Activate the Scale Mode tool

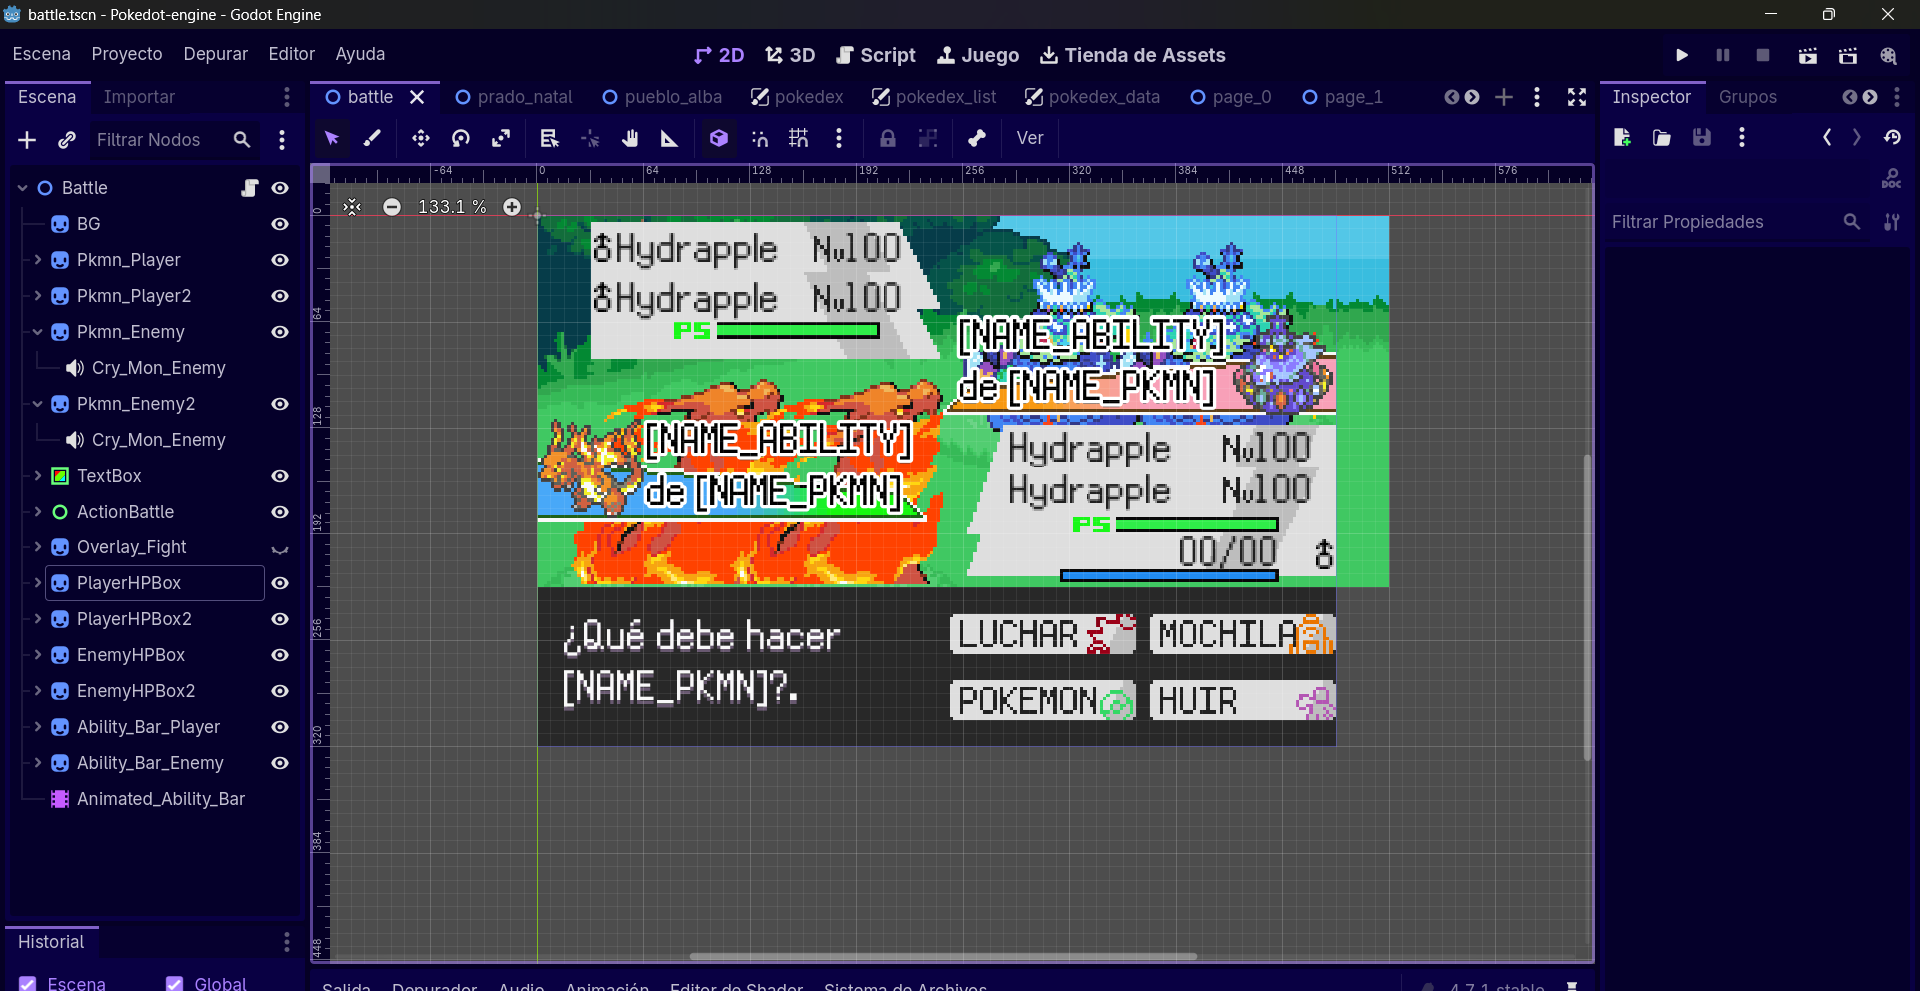point(501,138)
